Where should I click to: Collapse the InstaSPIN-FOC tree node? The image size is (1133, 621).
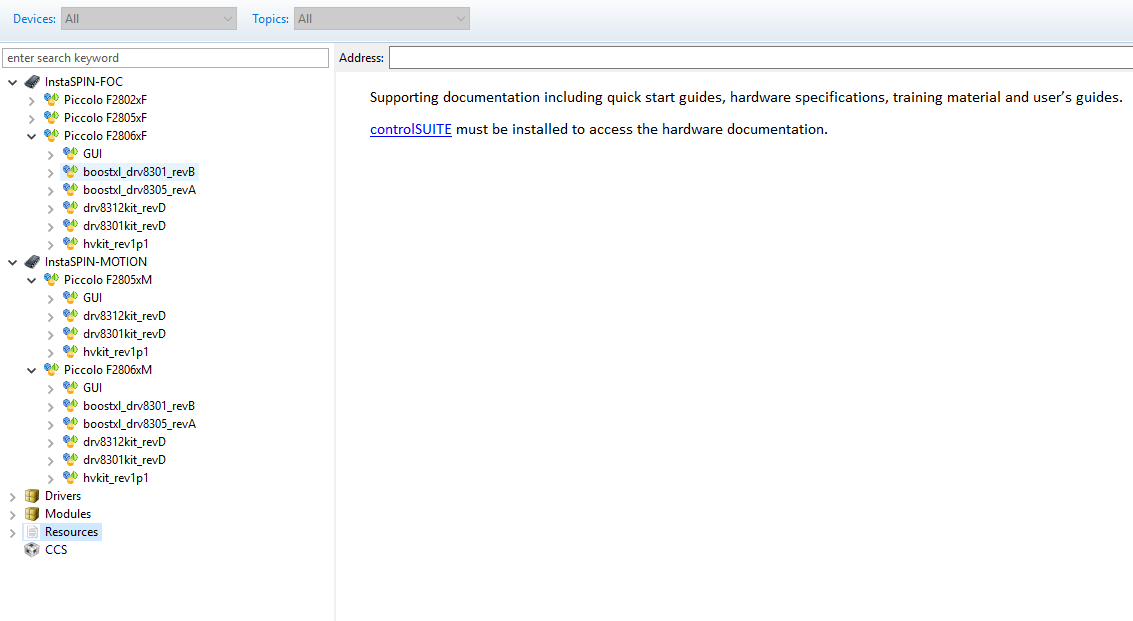tap(12, 82)
